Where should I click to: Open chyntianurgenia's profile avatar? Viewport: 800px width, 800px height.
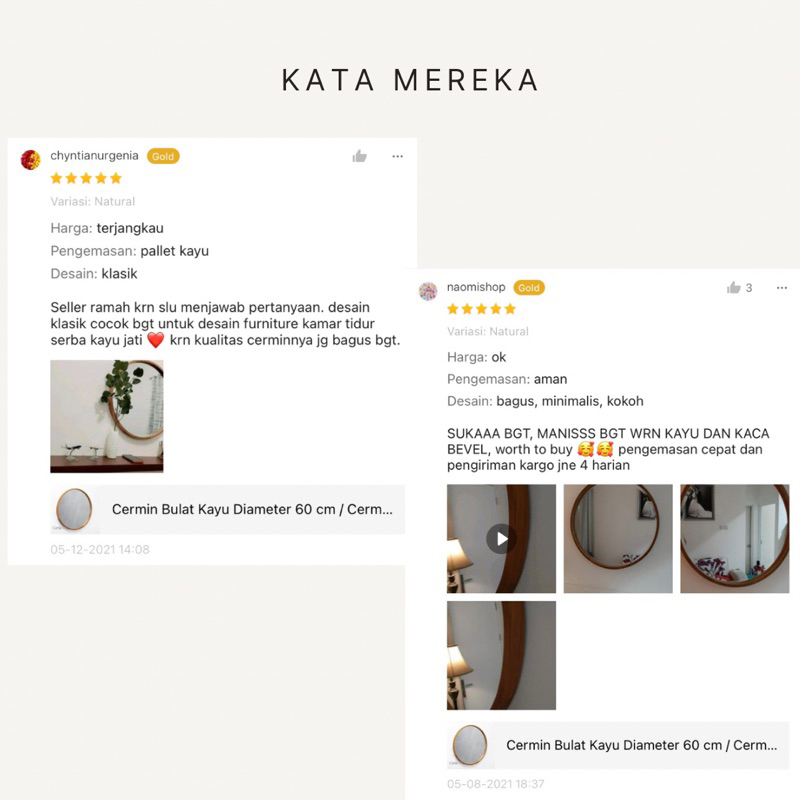(30, 159)
